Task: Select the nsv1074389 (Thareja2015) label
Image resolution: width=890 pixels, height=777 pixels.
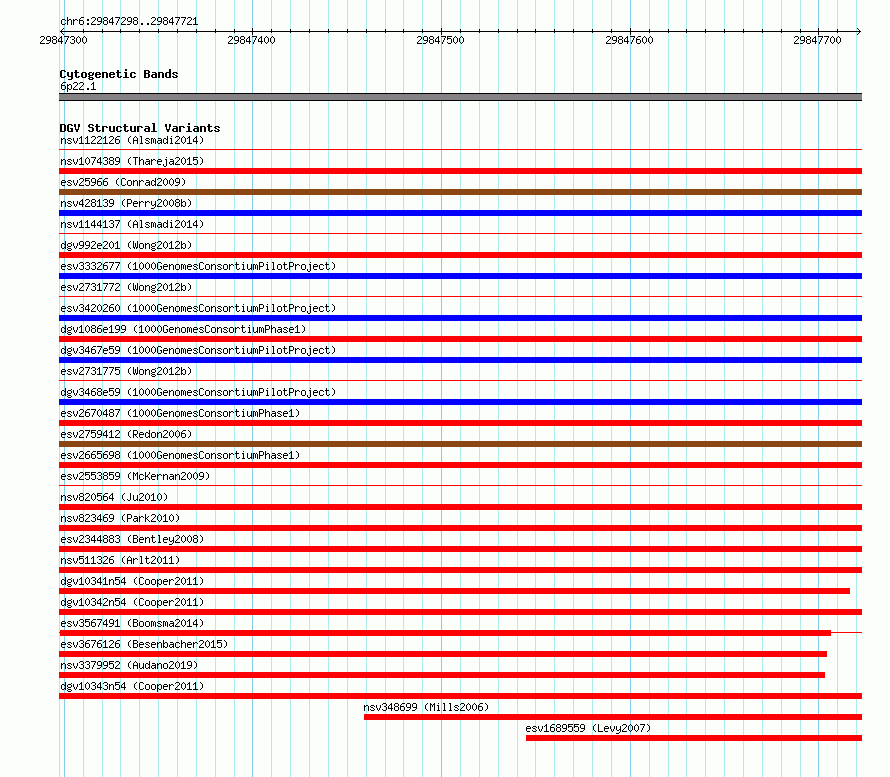Action: (132, 161)
